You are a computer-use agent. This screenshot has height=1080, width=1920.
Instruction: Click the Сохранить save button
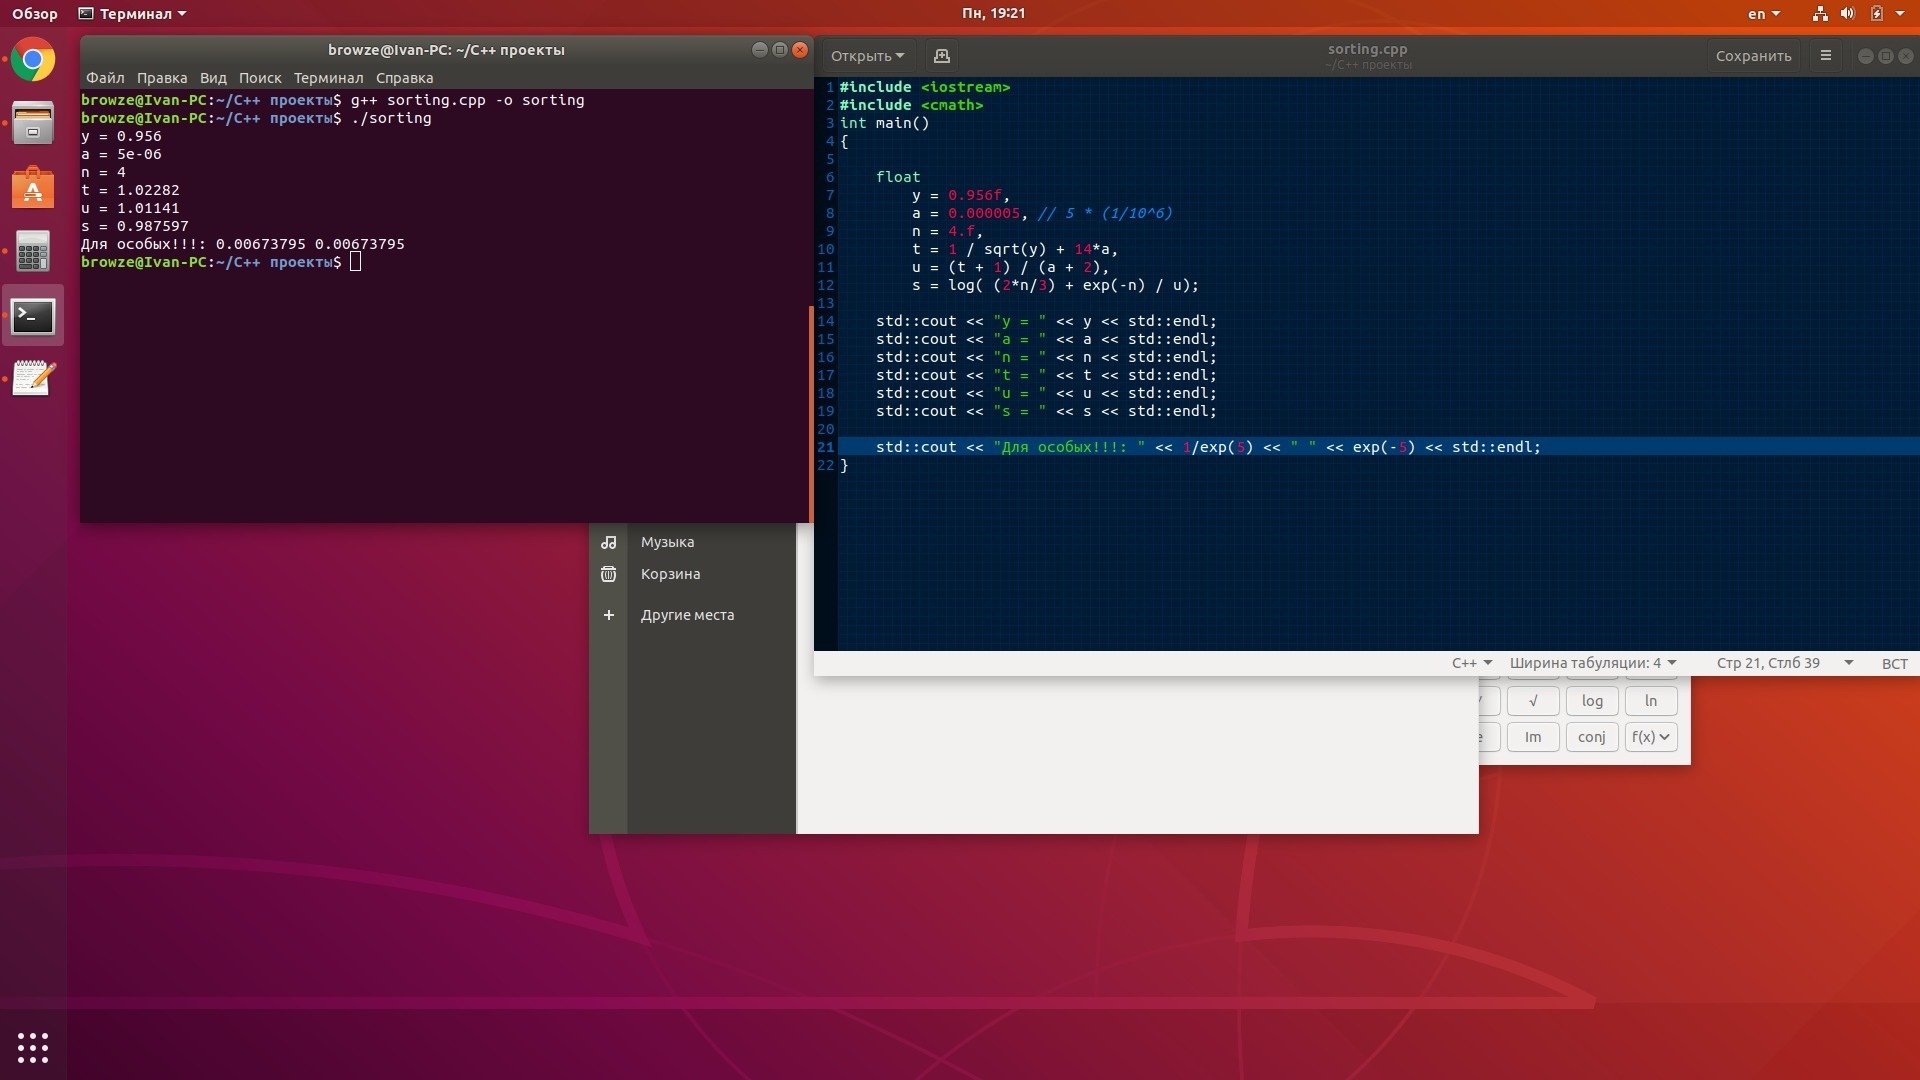[1753, 56]
